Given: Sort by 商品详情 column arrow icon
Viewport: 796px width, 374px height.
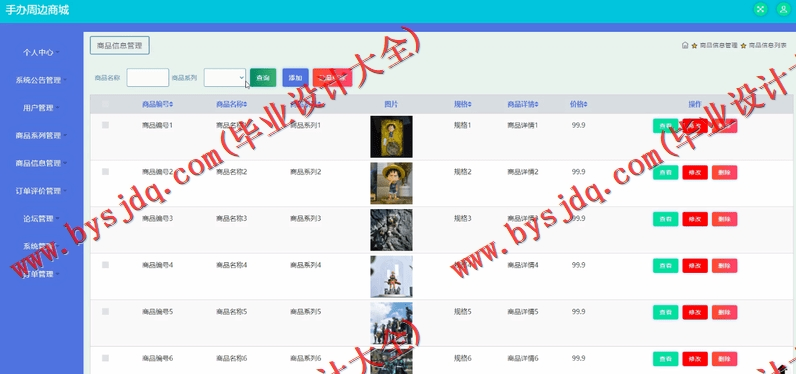Looking at the screenshot, I should pos(536,105).
